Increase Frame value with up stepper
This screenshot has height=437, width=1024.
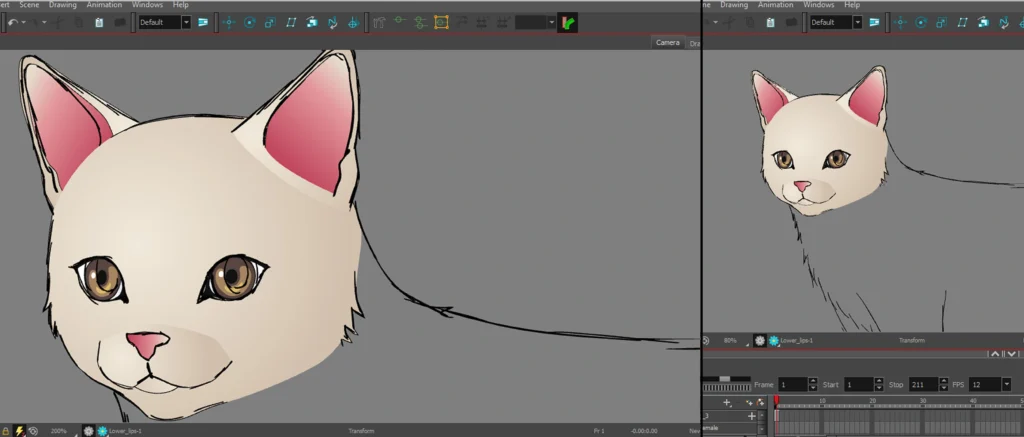[x=813, y=380]
